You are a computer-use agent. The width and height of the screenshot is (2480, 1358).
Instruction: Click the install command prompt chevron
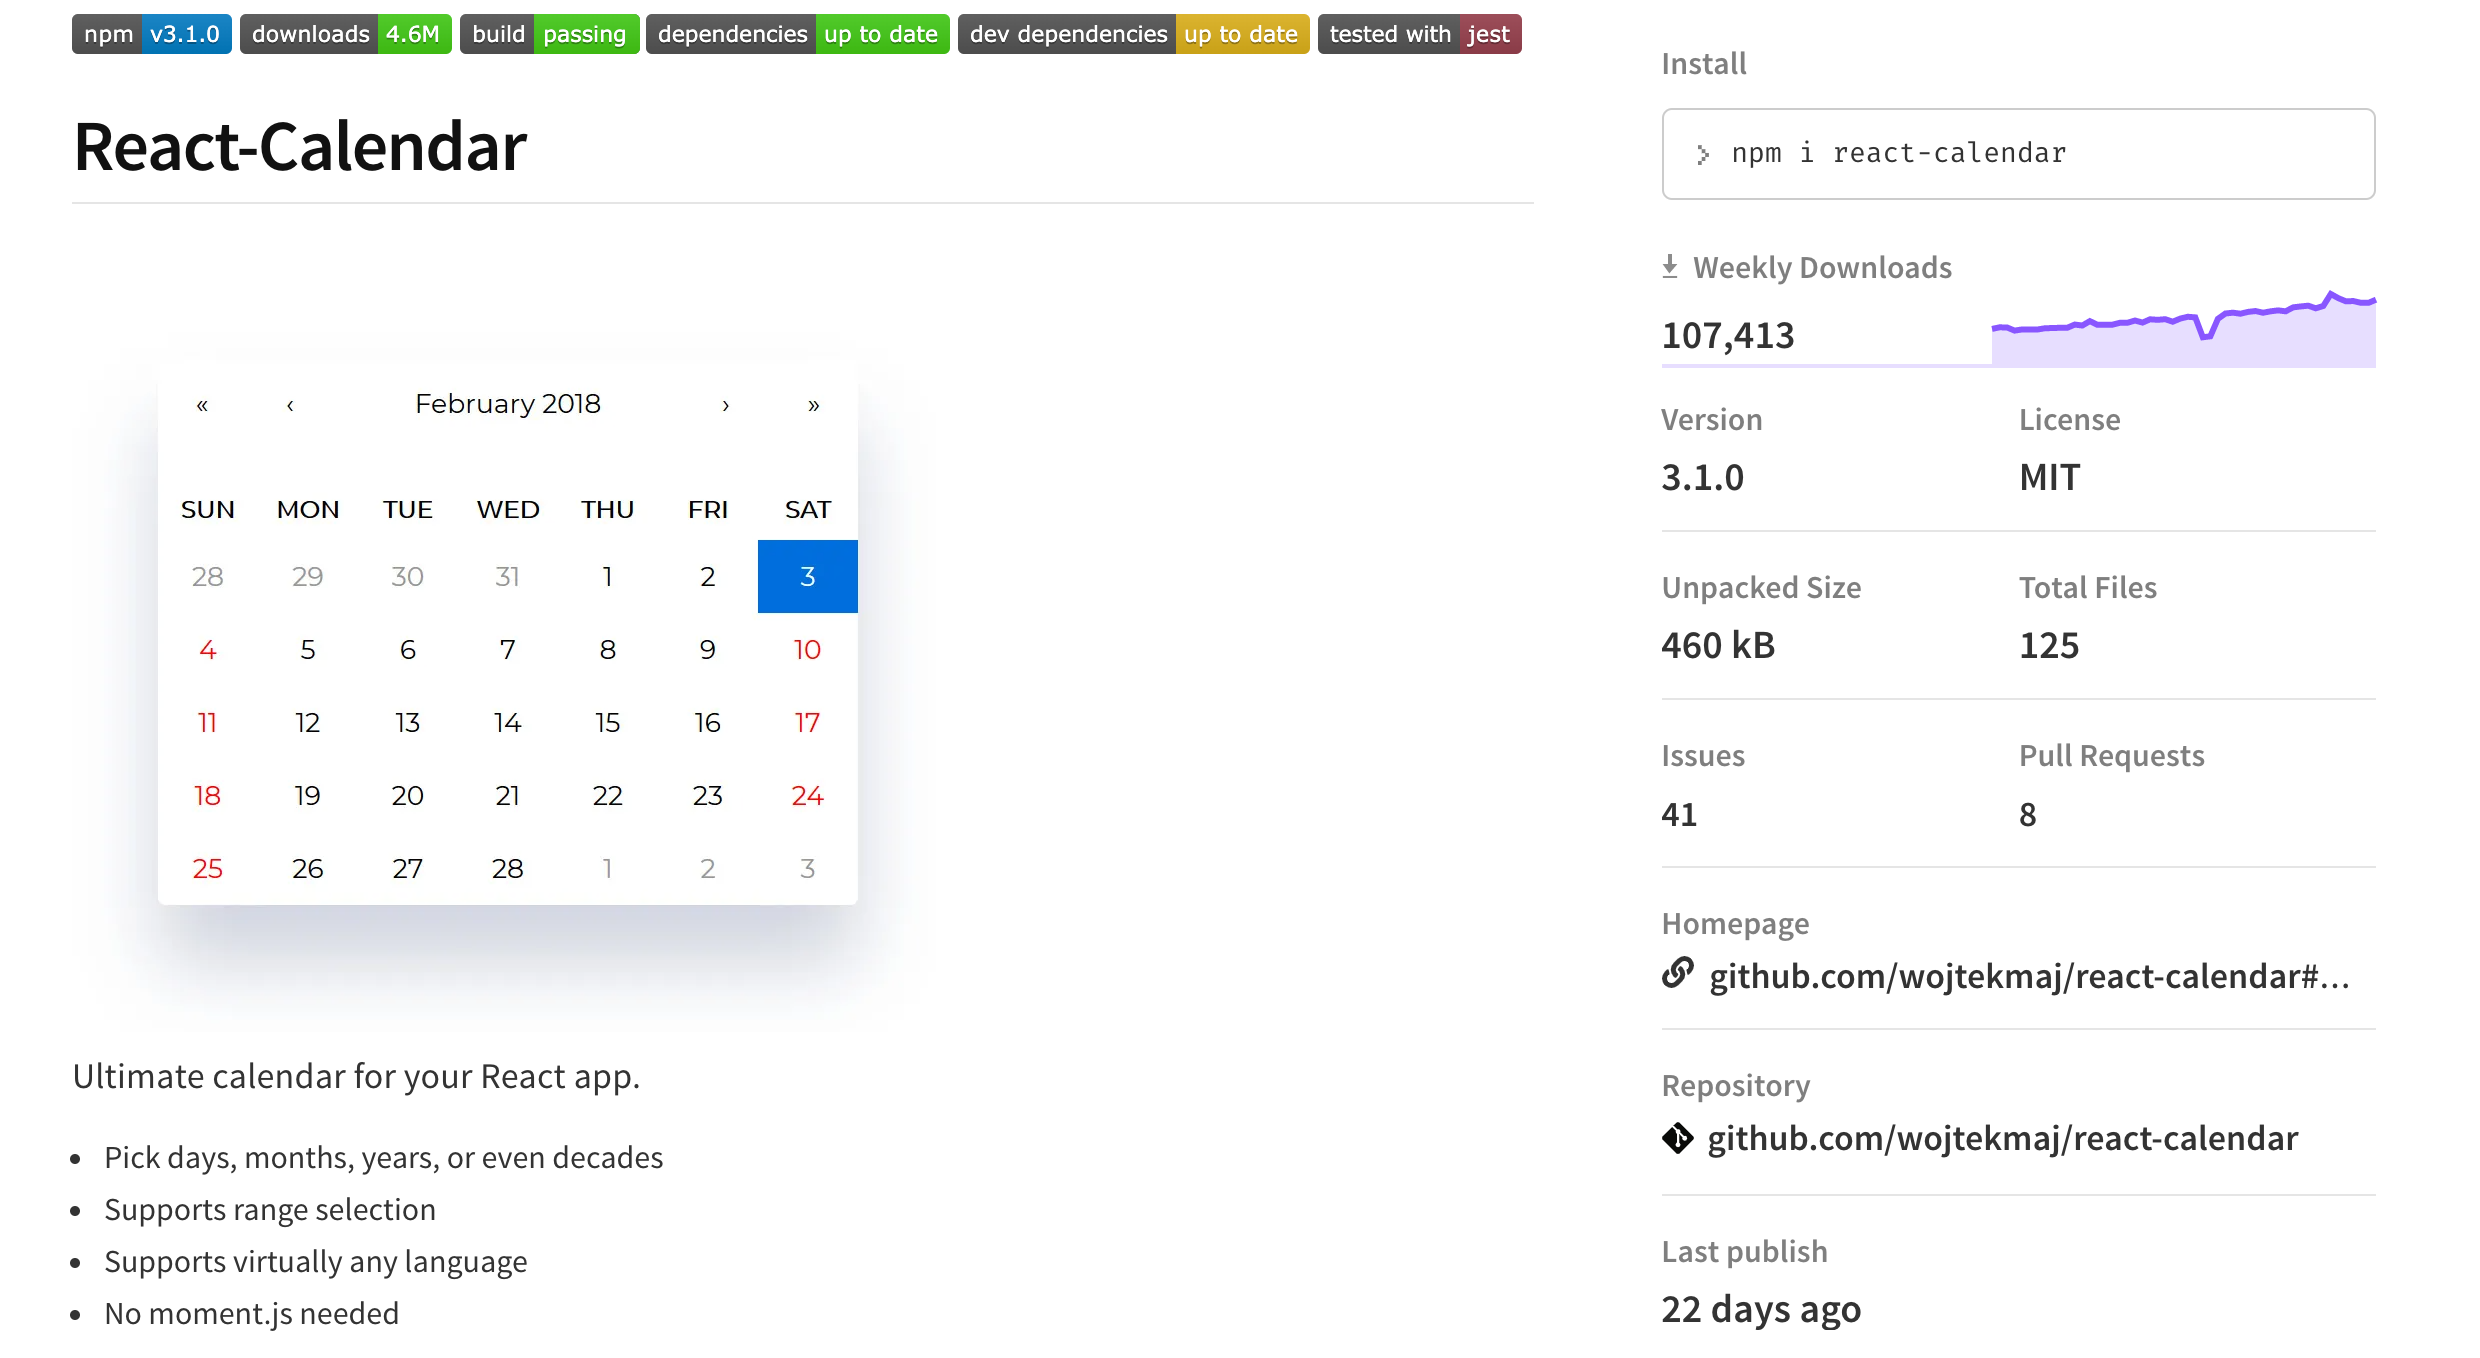click(1703, 154)
